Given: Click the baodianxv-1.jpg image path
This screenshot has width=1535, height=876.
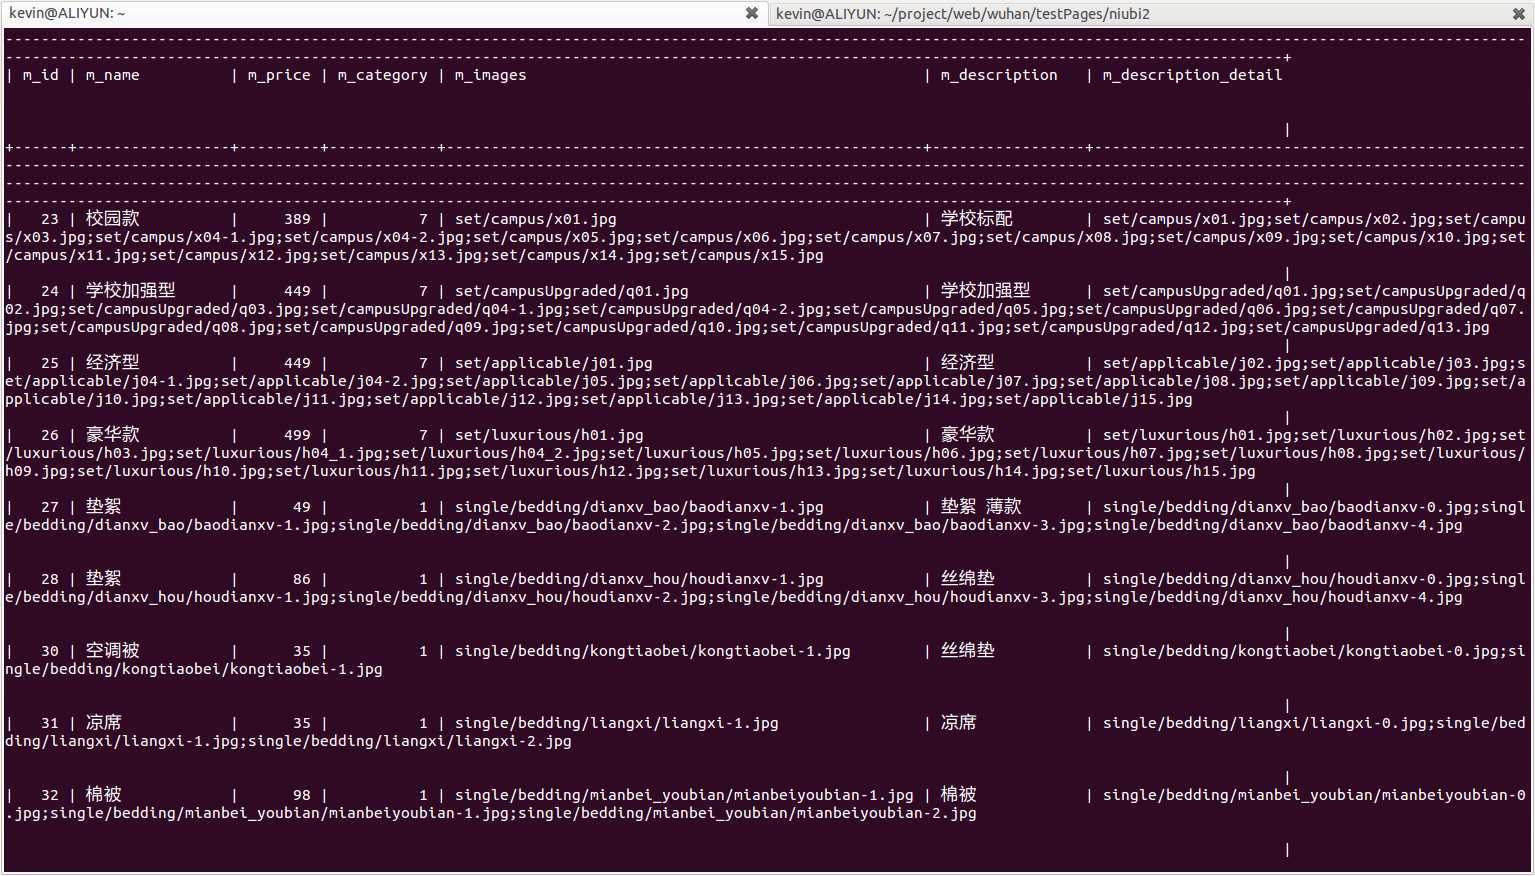Looking at the screenshot, I should (639, 507).
